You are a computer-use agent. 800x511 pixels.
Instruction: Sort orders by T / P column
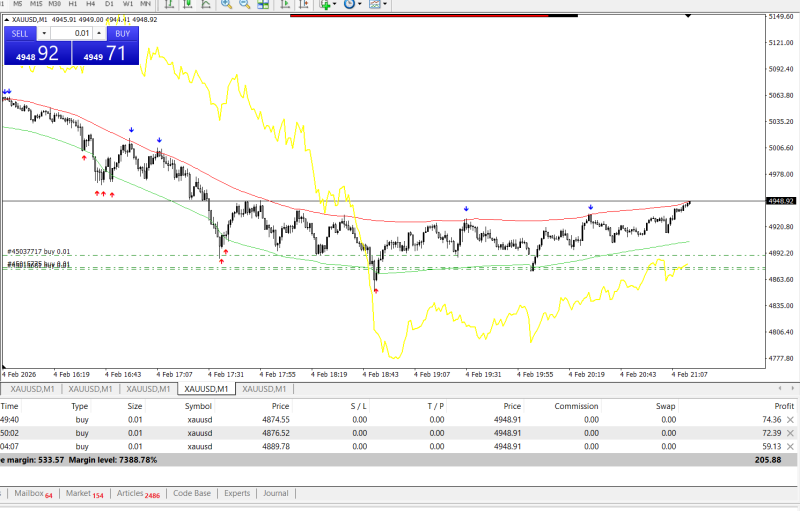click(x=436, y=406)
